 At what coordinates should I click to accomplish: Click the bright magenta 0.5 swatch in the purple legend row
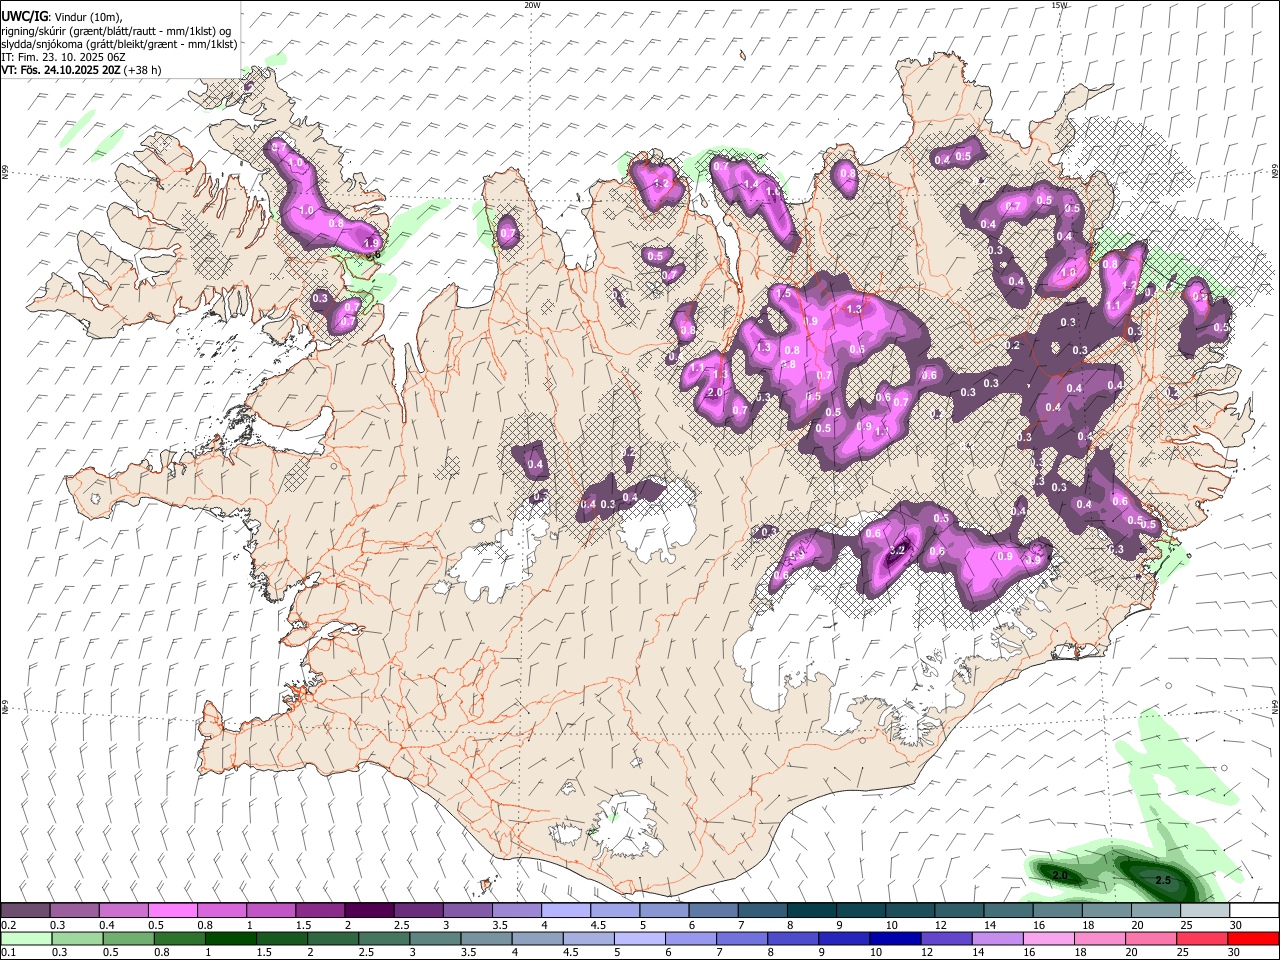tap(172, 911)
